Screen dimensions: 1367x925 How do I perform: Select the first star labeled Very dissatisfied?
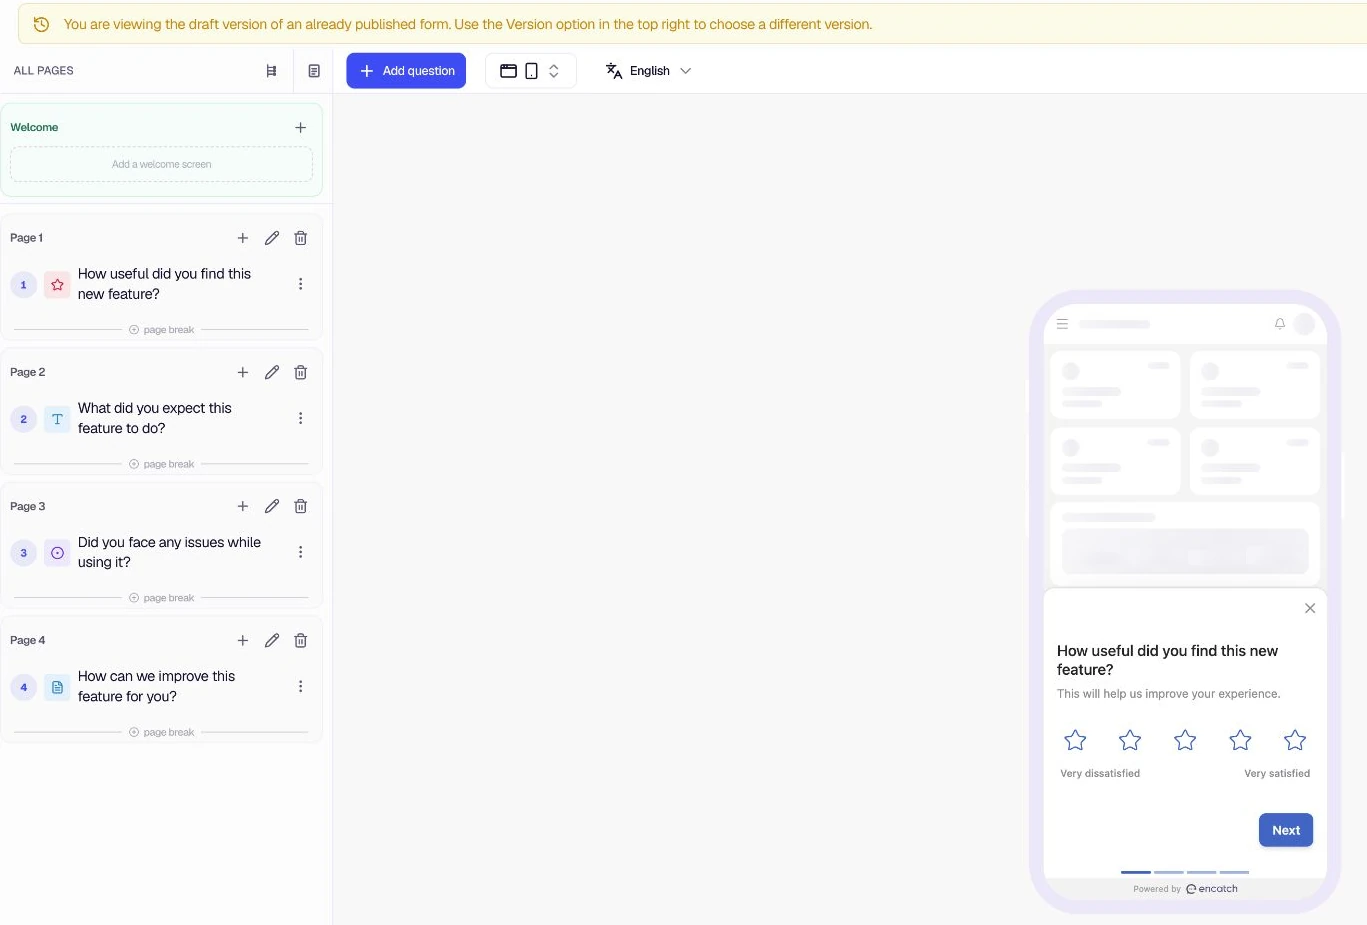[x=1075, y=740]
